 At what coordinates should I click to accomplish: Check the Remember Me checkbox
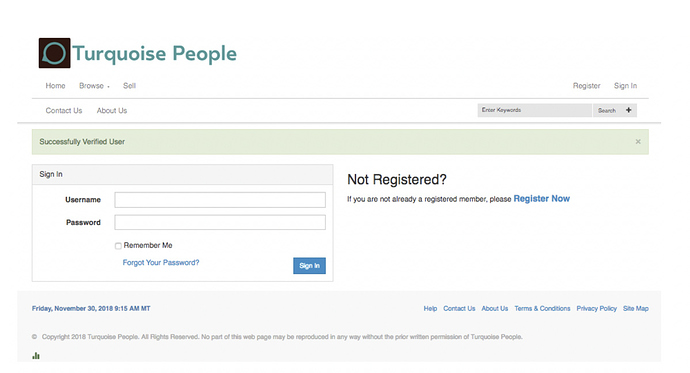click(x=118, y=246)
